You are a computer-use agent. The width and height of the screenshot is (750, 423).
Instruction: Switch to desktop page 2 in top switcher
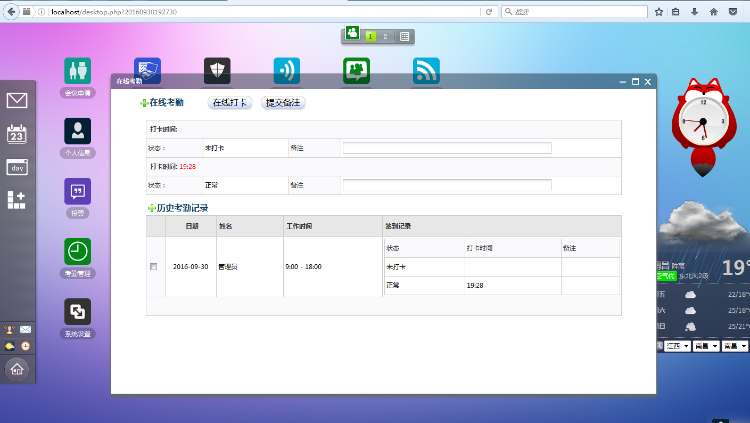point(386,36)
